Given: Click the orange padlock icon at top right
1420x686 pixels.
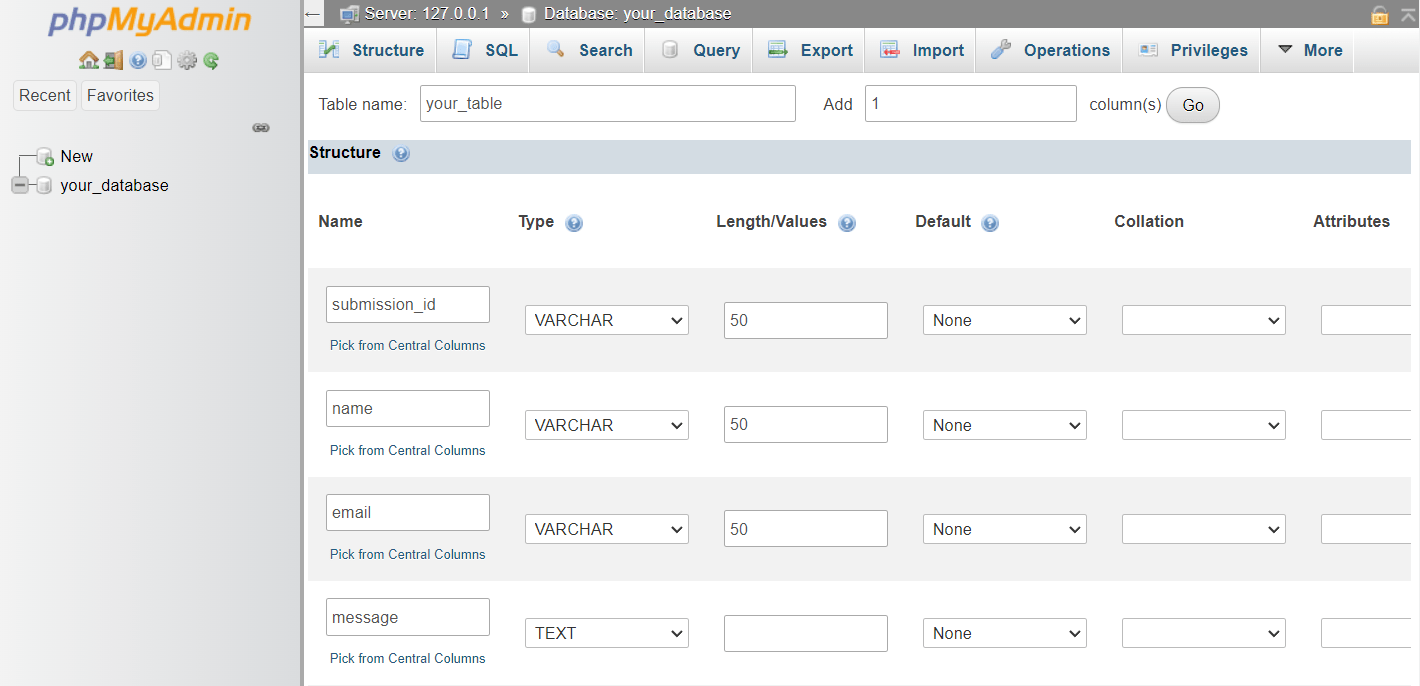Looking at the screenshot, I should 1380,15.
